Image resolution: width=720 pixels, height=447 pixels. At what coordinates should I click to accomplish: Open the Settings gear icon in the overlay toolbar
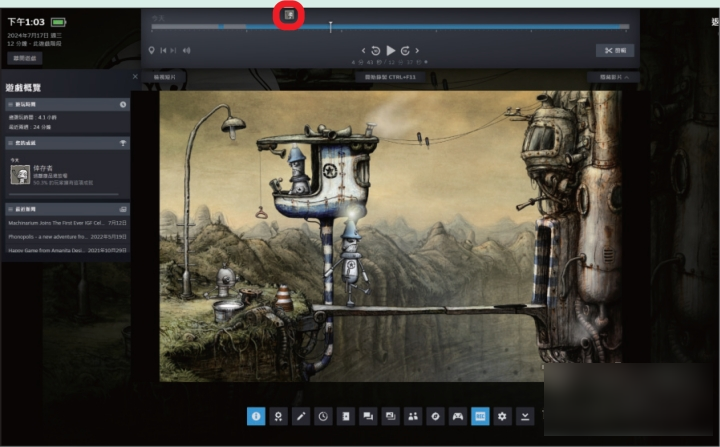(x=502, y=416)
